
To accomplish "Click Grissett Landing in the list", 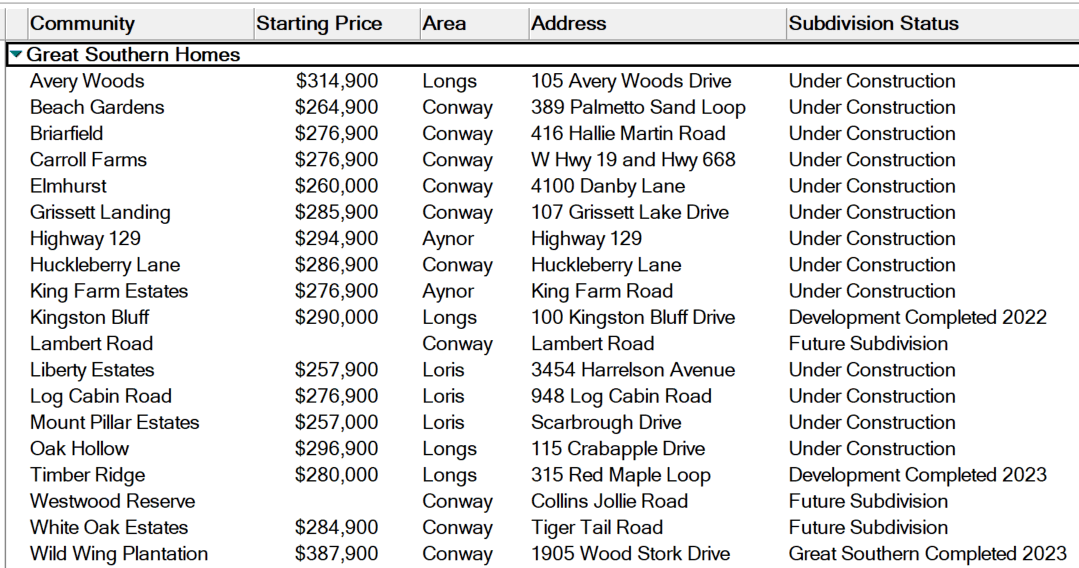I will [100, 212].
